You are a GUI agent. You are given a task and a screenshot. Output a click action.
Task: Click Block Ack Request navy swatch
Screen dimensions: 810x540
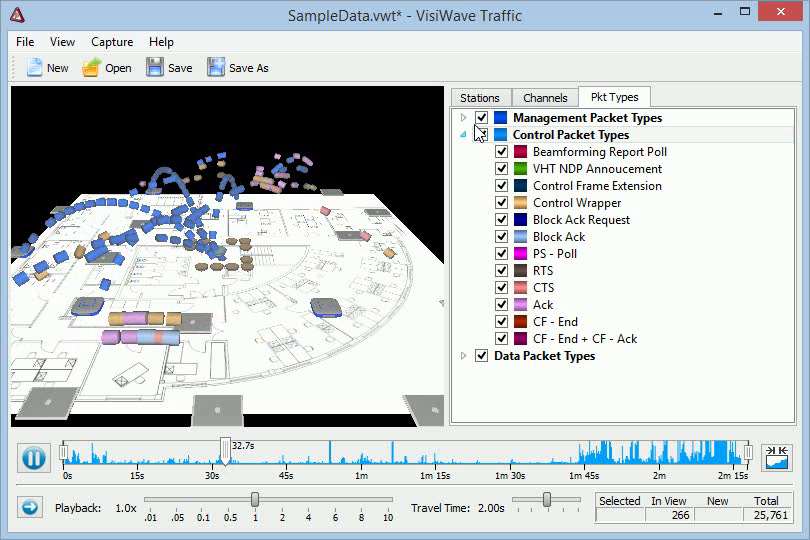521,220
